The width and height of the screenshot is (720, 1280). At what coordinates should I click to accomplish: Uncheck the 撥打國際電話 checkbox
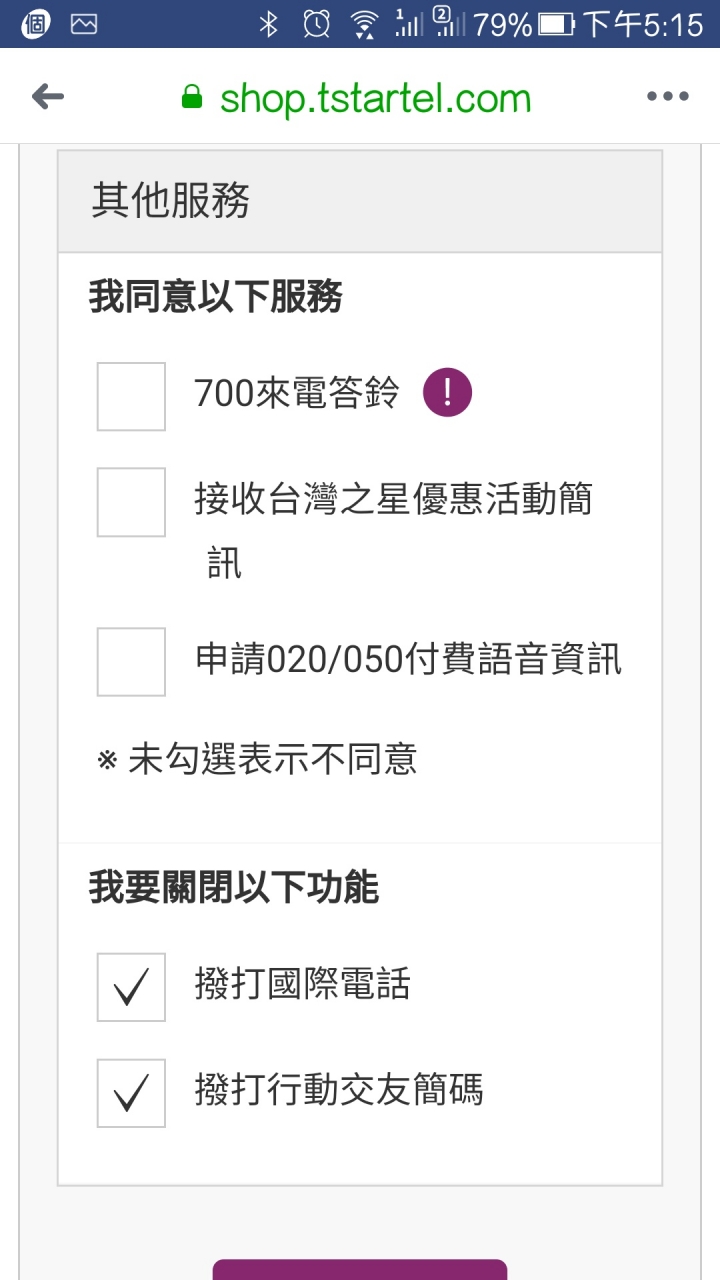point(131,988)
